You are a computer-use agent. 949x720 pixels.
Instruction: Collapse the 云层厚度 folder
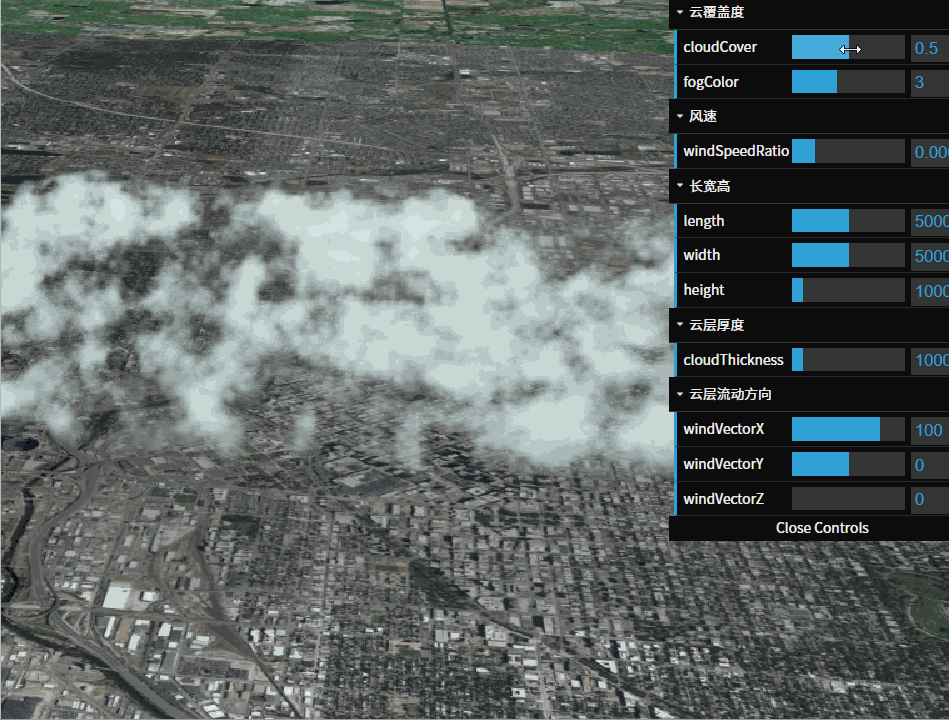point(809,325)
